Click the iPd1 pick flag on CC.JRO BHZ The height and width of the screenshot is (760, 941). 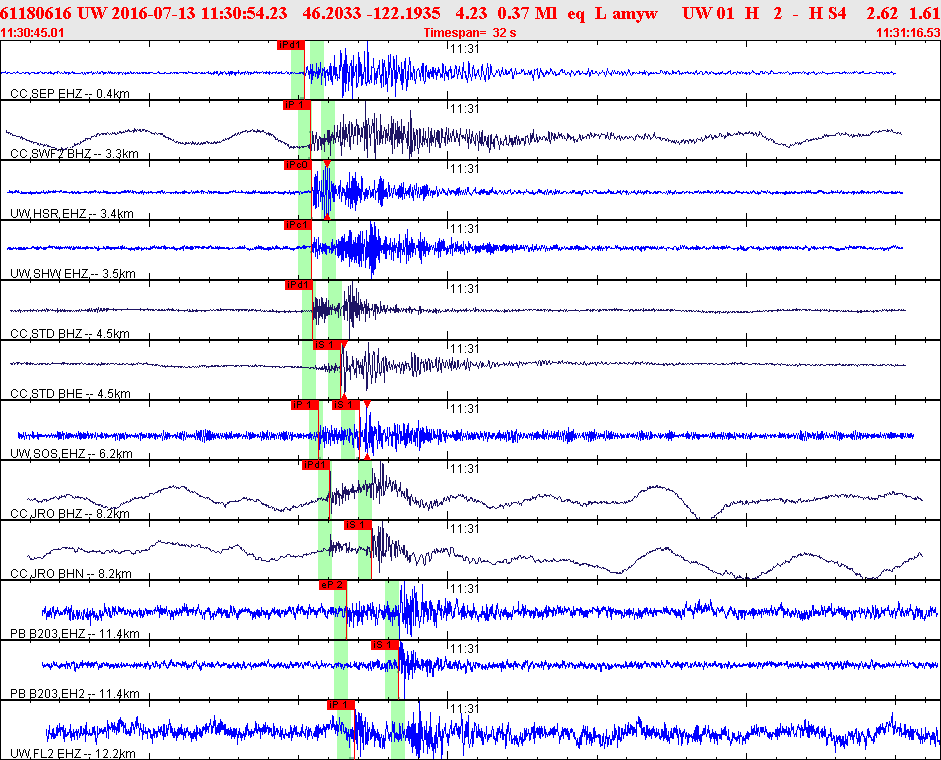[316, 465]
